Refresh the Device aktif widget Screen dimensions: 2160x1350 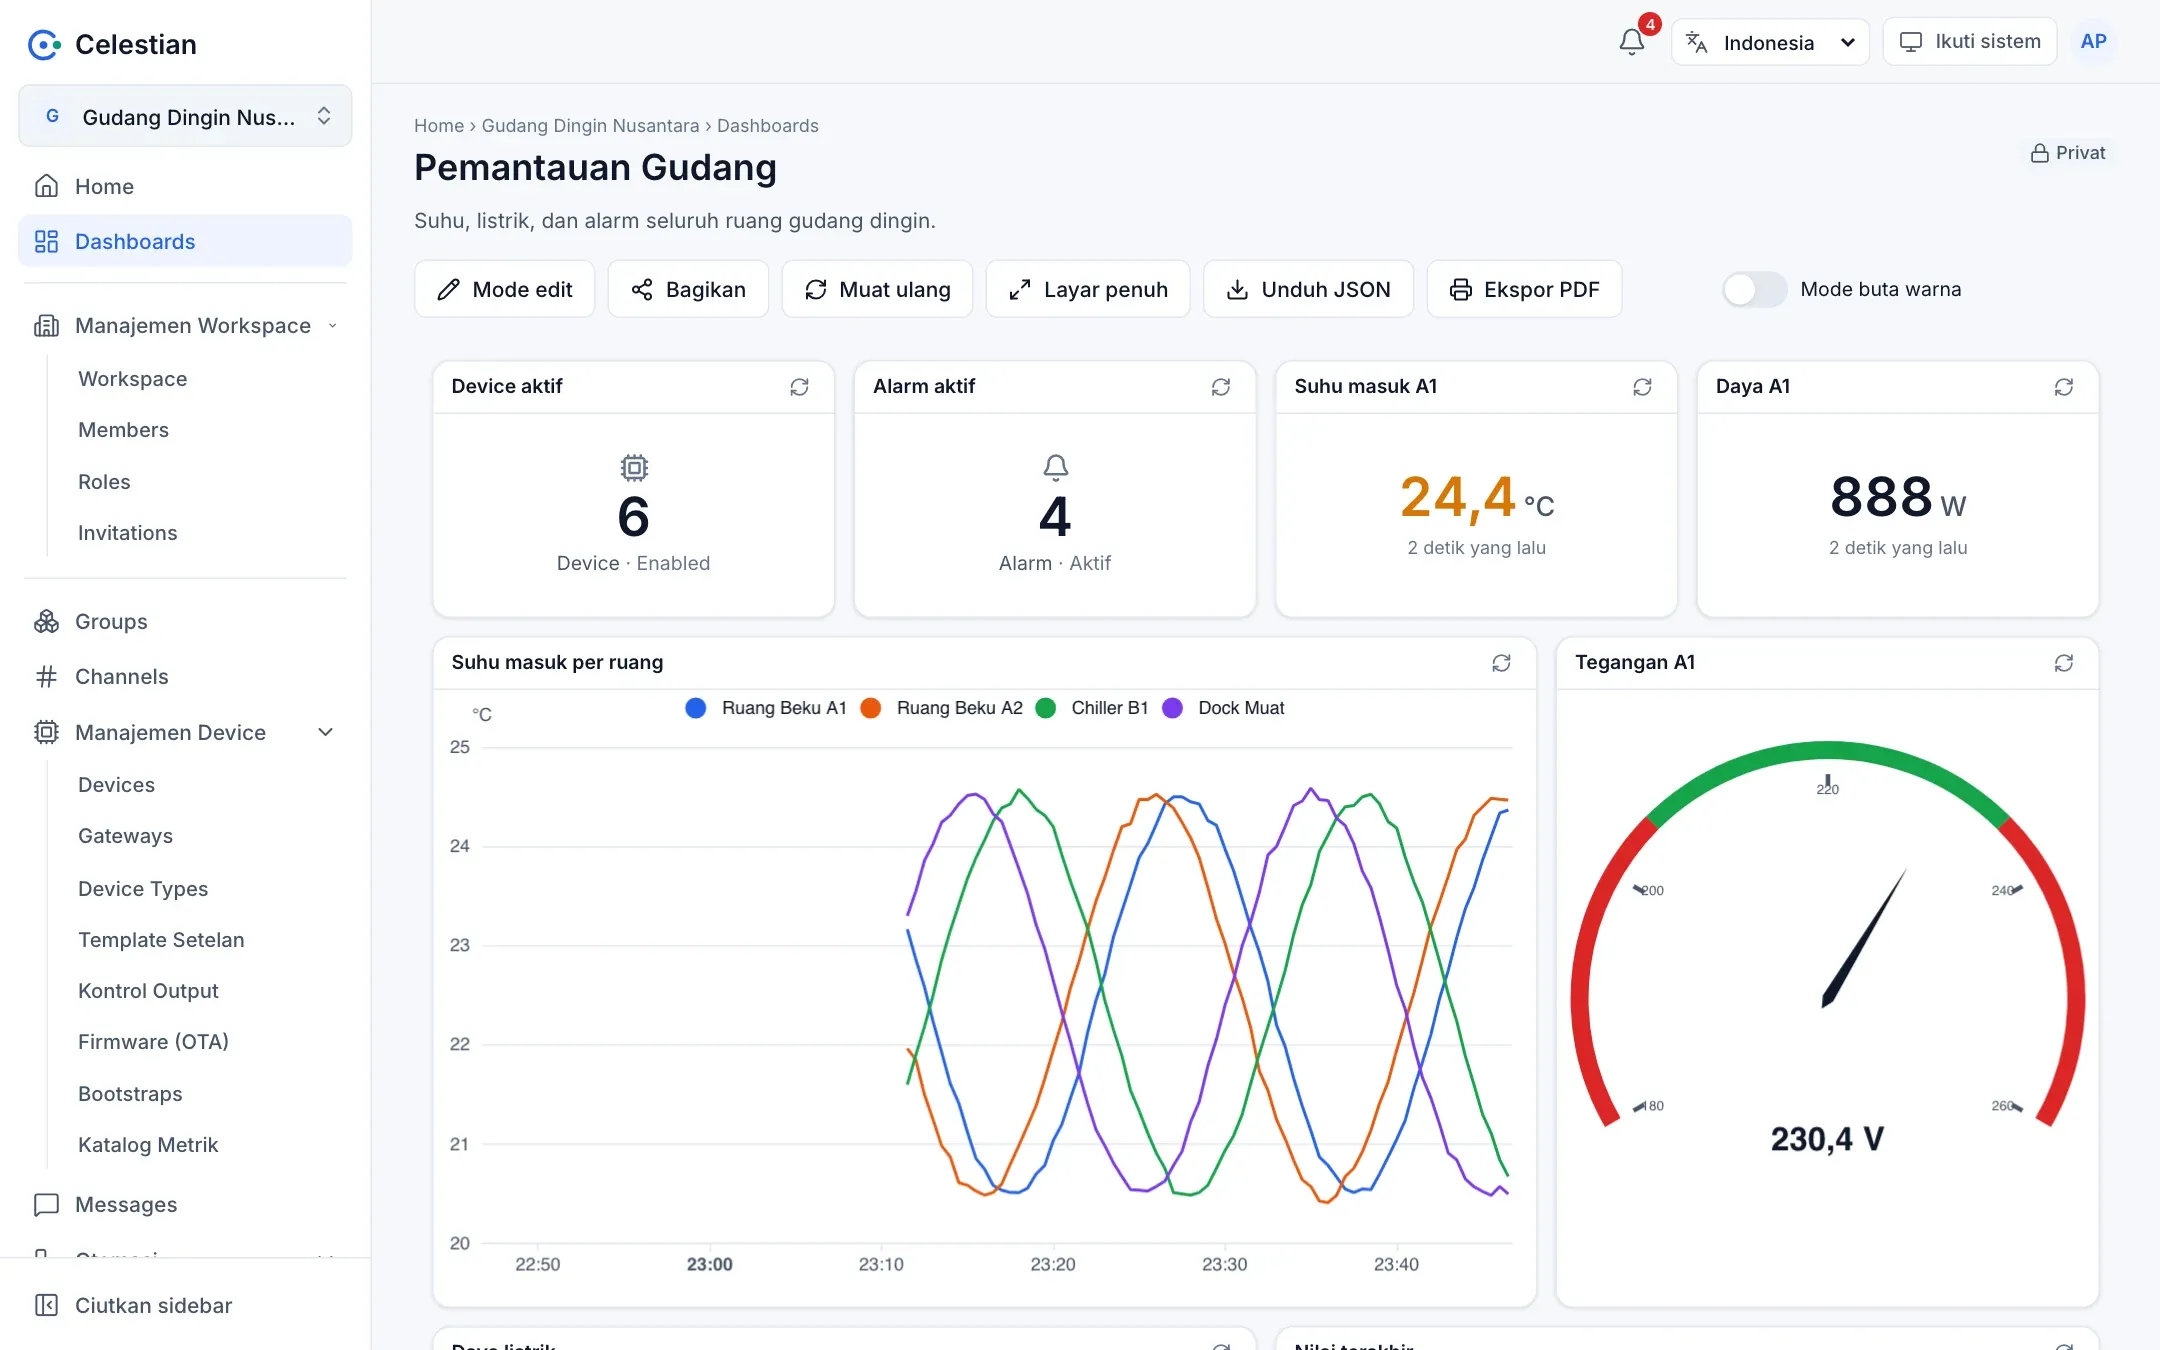pos(799,387)
